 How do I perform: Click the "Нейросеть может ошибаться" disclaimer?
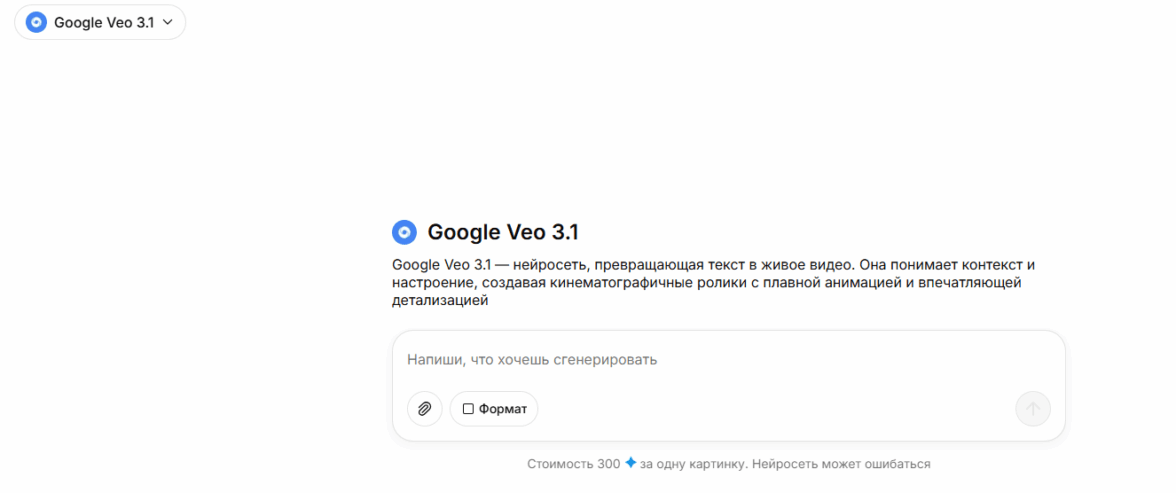click(841, 464)
